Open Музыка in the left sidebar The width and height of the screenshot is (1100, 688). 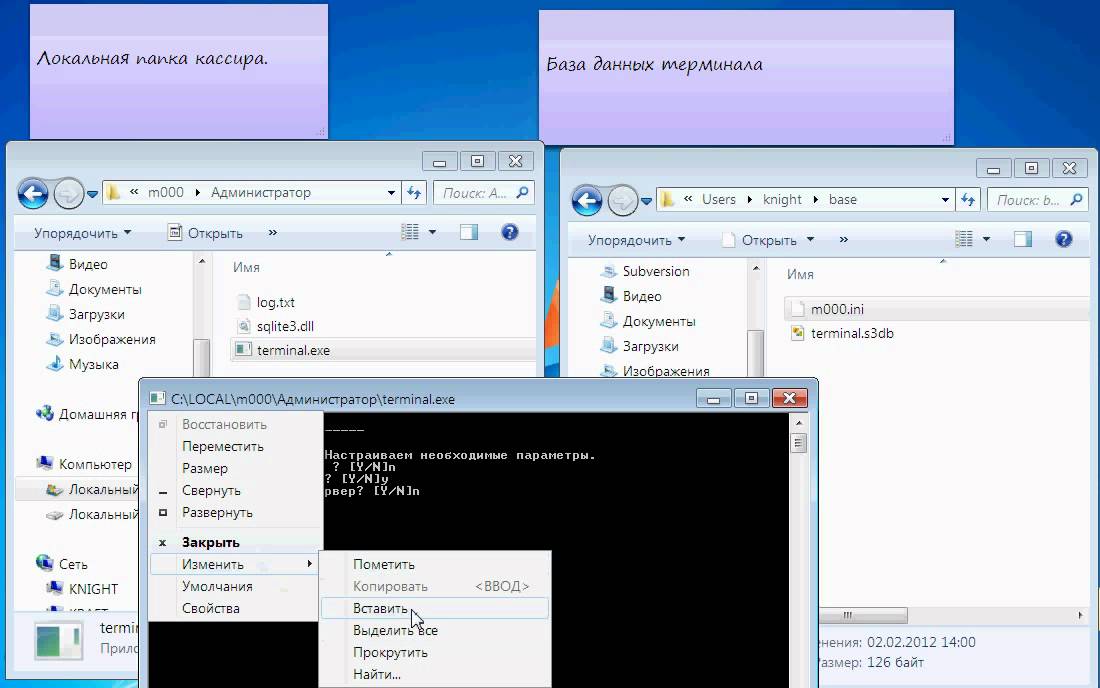point(93,364)
